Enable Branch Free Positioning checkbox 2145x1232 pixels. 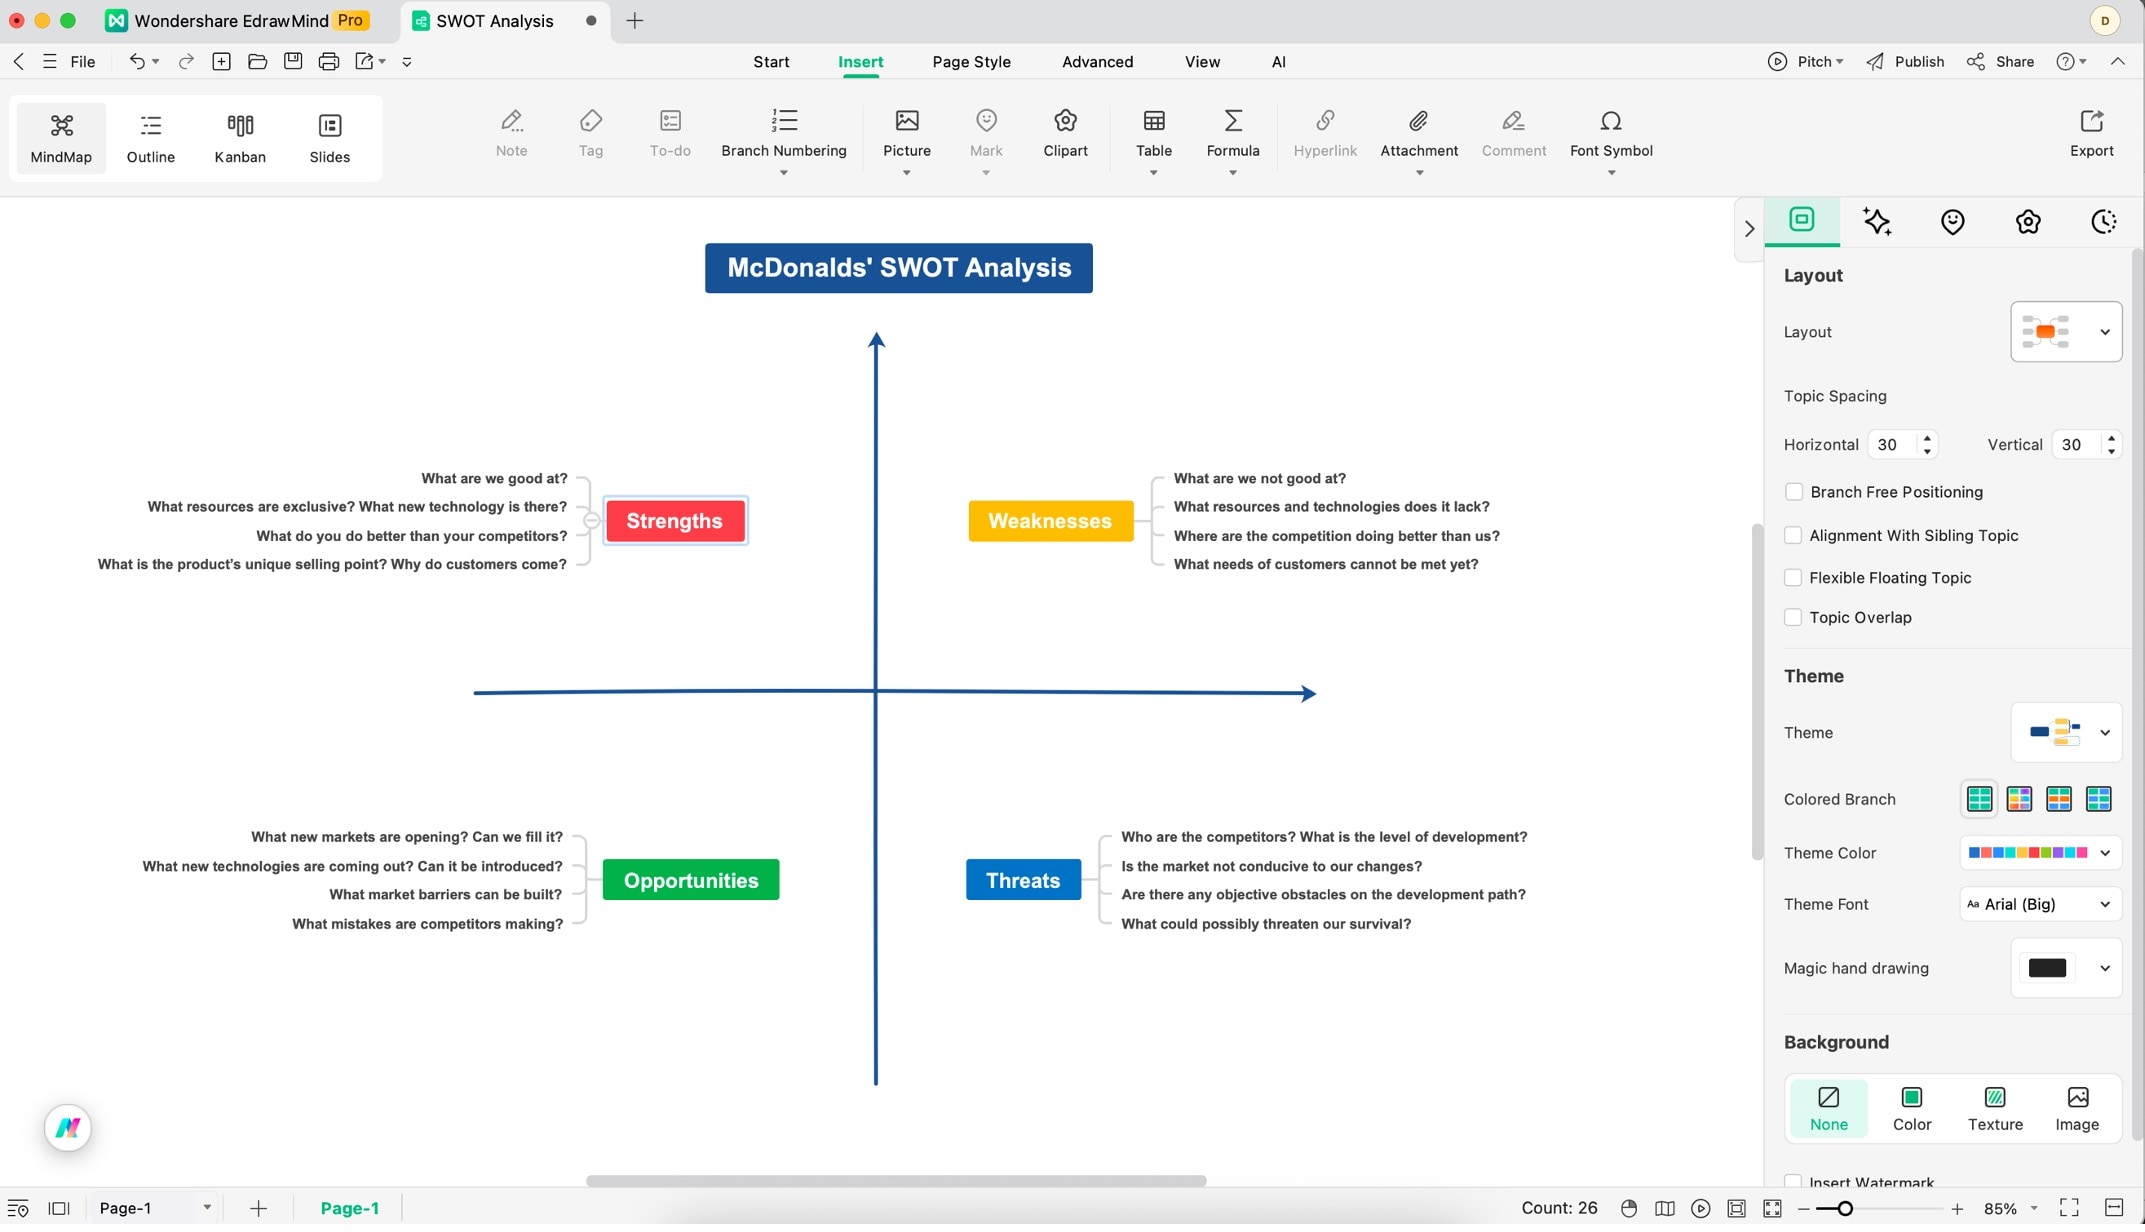click(x=1793, y=492)
